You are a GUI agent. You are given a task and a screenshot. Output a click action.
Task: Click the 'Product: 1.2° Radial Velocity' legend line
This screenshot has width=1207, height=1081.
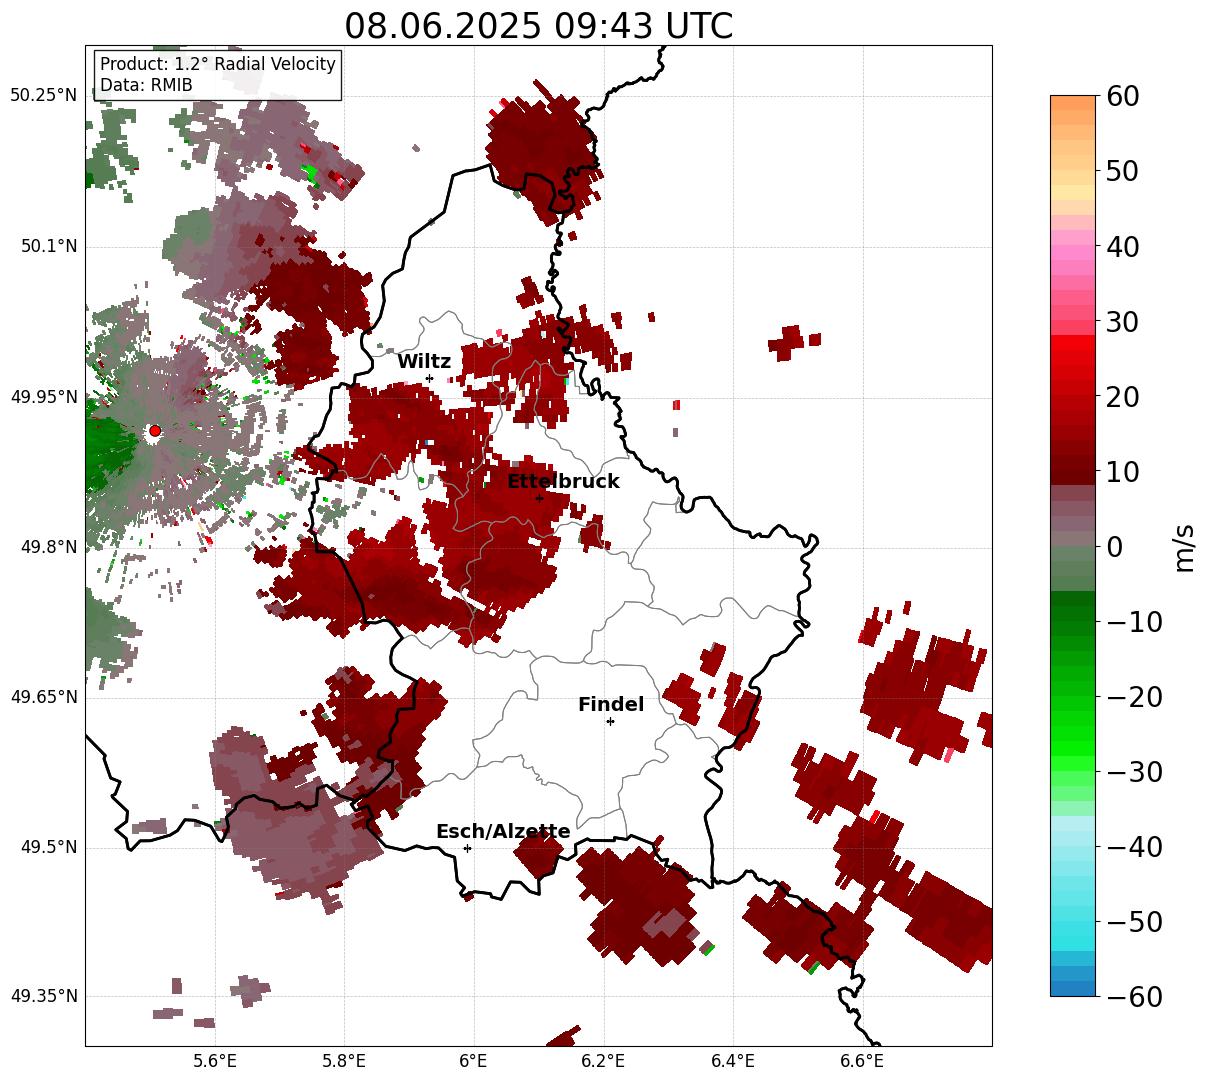(218, 64)
